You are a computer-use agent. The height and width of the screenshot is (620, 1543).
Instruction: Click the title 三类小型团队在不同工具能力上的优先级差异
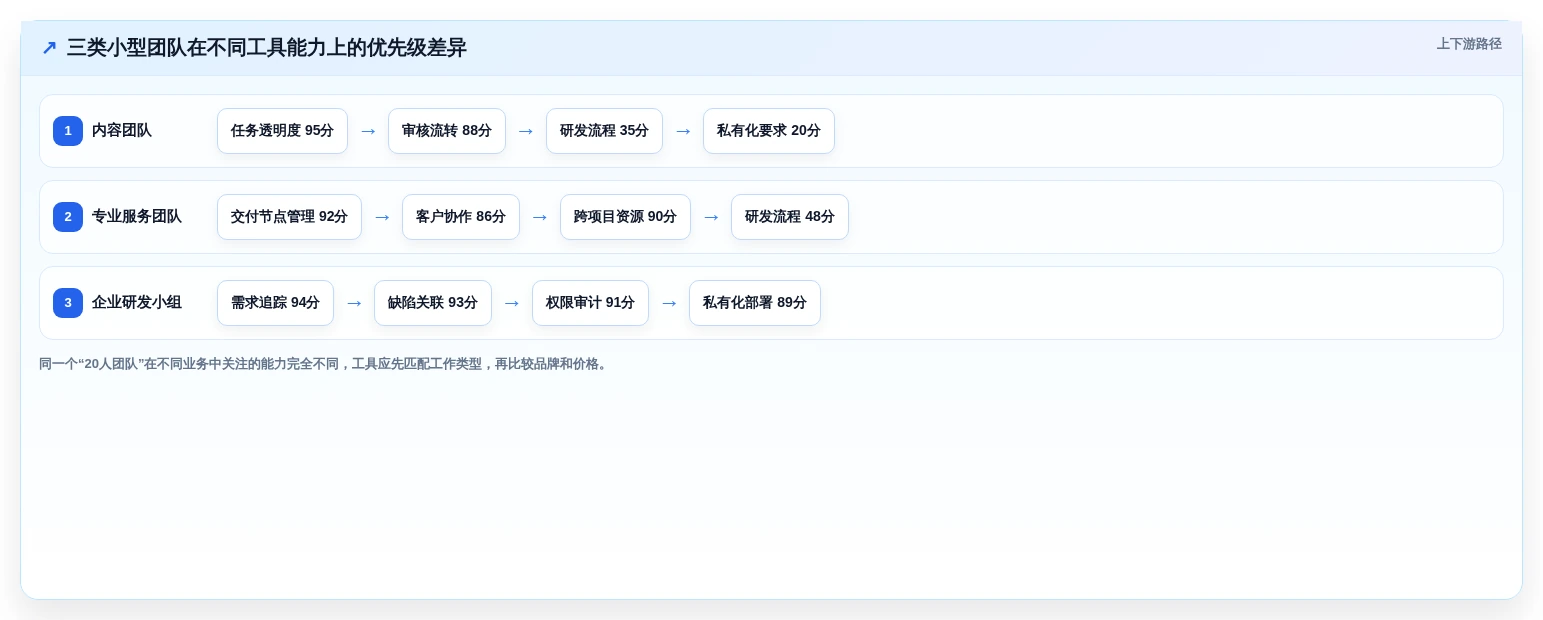pos(267,48)
